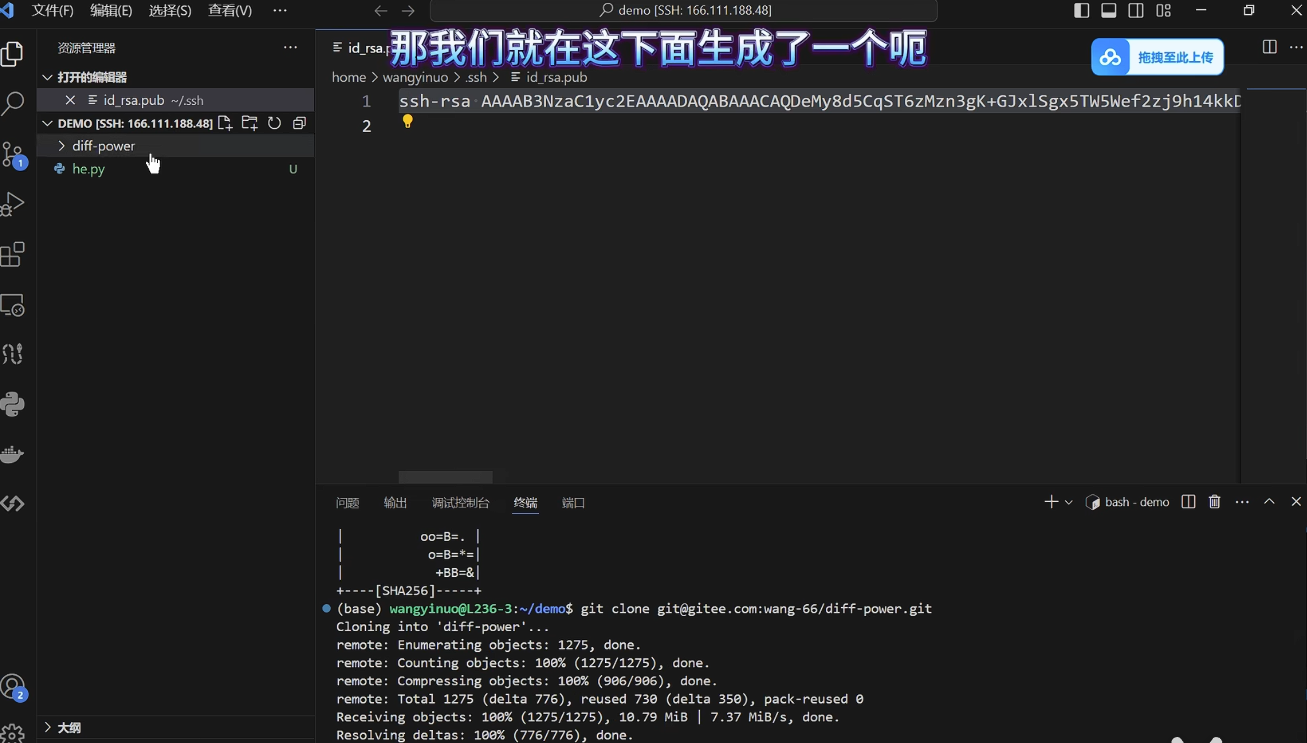Image resolution: width=1307 pixels, height=743 pixels.
Task: Add a new terminal with plus
Action: tap(1051, 502)
